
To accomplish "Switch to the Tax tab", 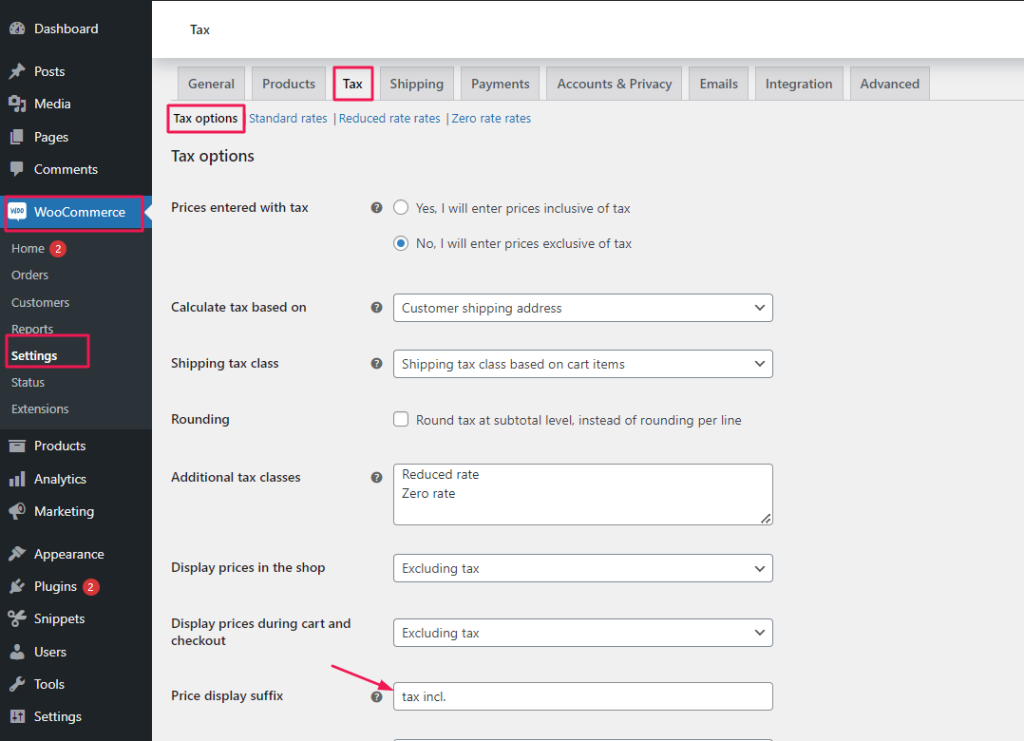I will pos(353,84).
